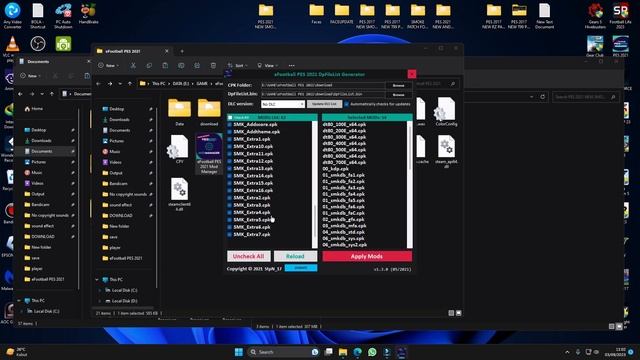The height and width of the screenshot is (360, 640).
Task: Click the Cut icon in Explorer toolbar
Action: coord(133,65)
